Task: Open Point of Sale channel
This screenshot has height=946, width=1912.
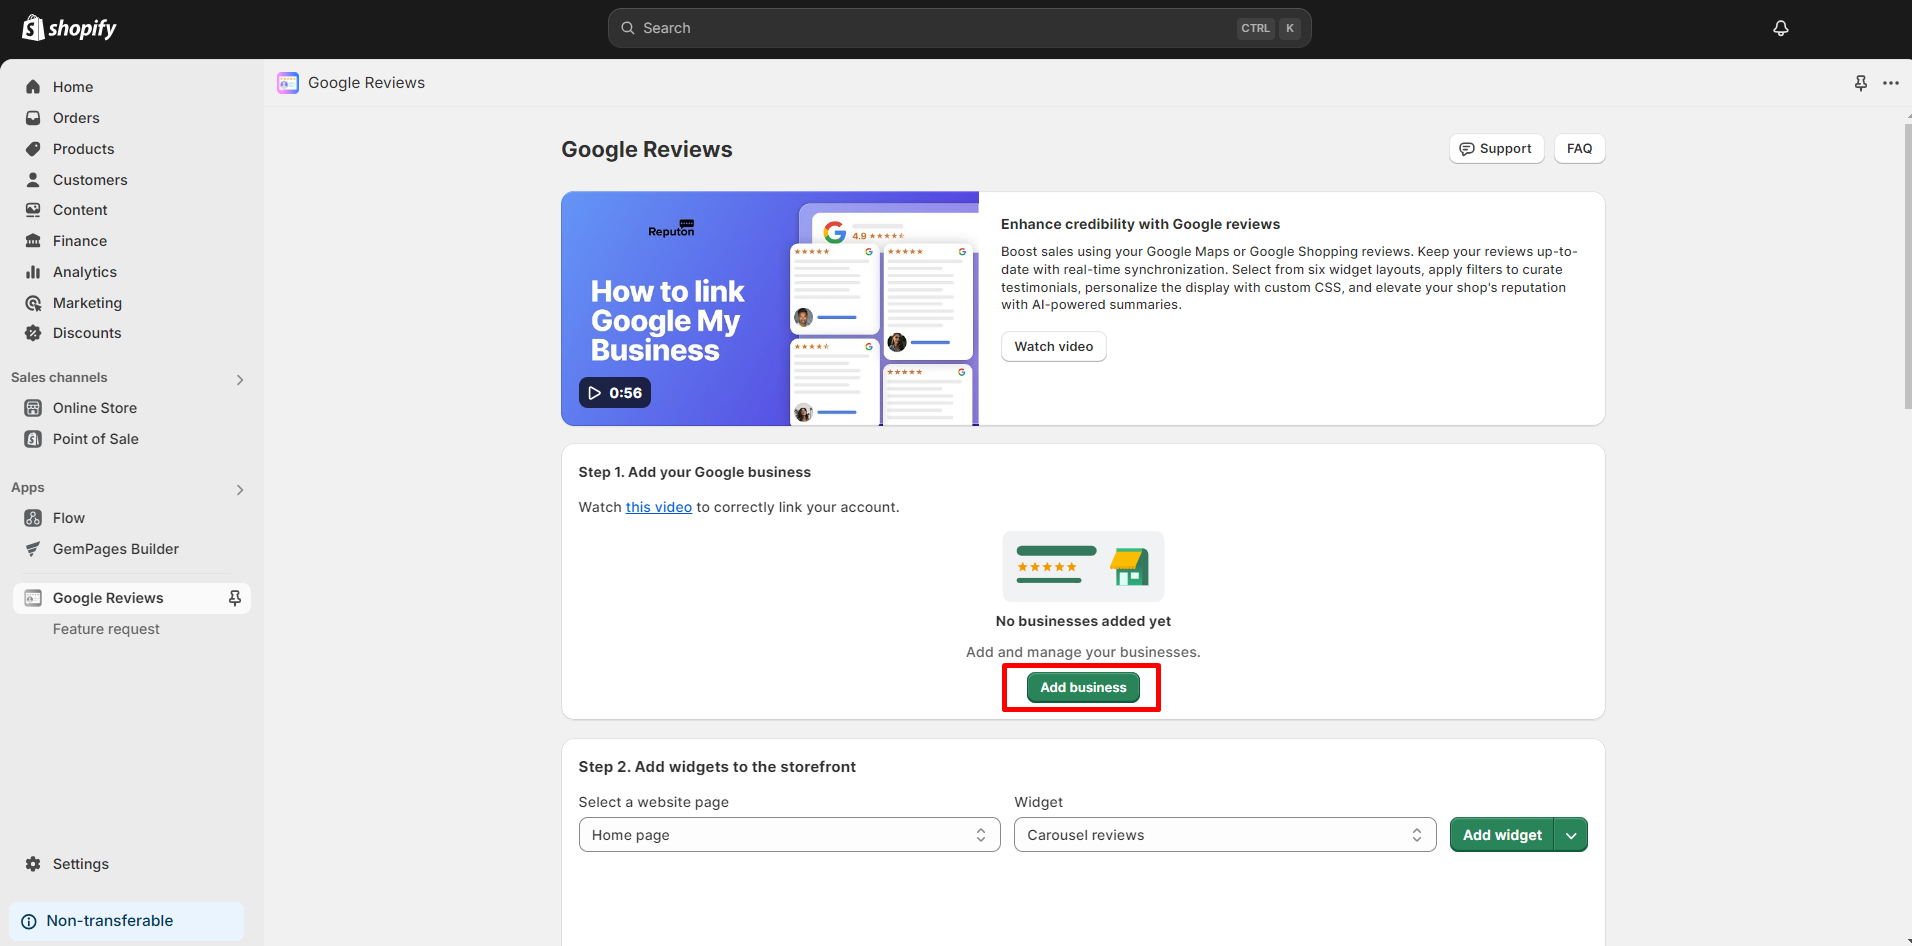Action: coord(95,438)
